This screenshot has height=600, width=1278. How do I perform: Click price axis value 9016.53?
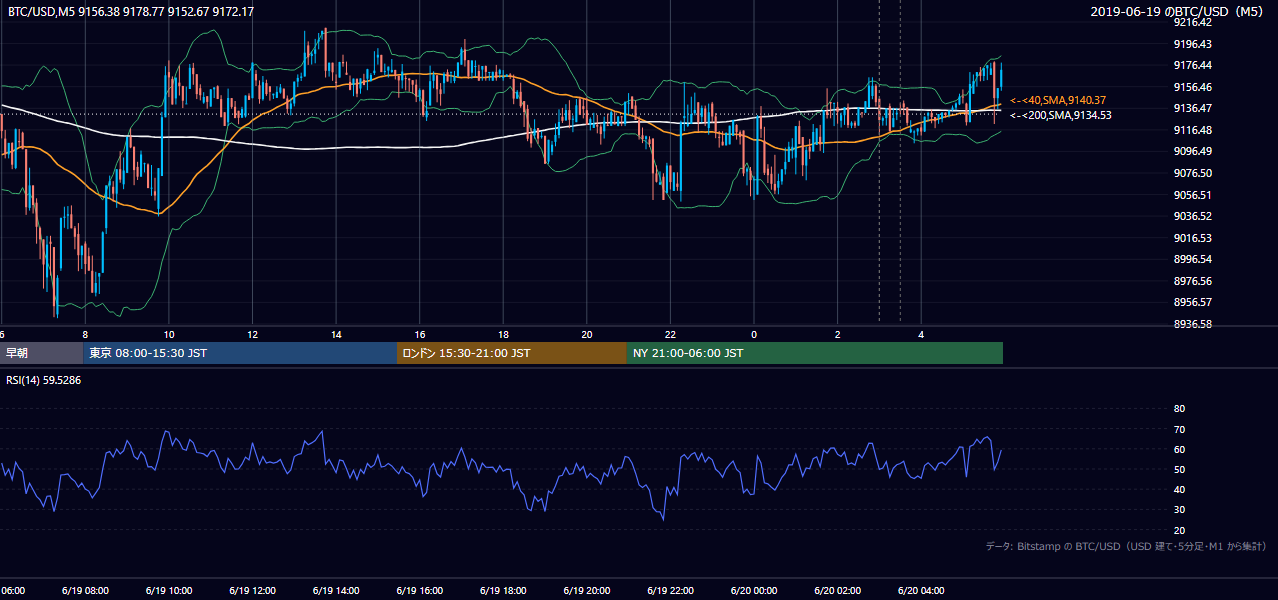(x=1192, y=238)
